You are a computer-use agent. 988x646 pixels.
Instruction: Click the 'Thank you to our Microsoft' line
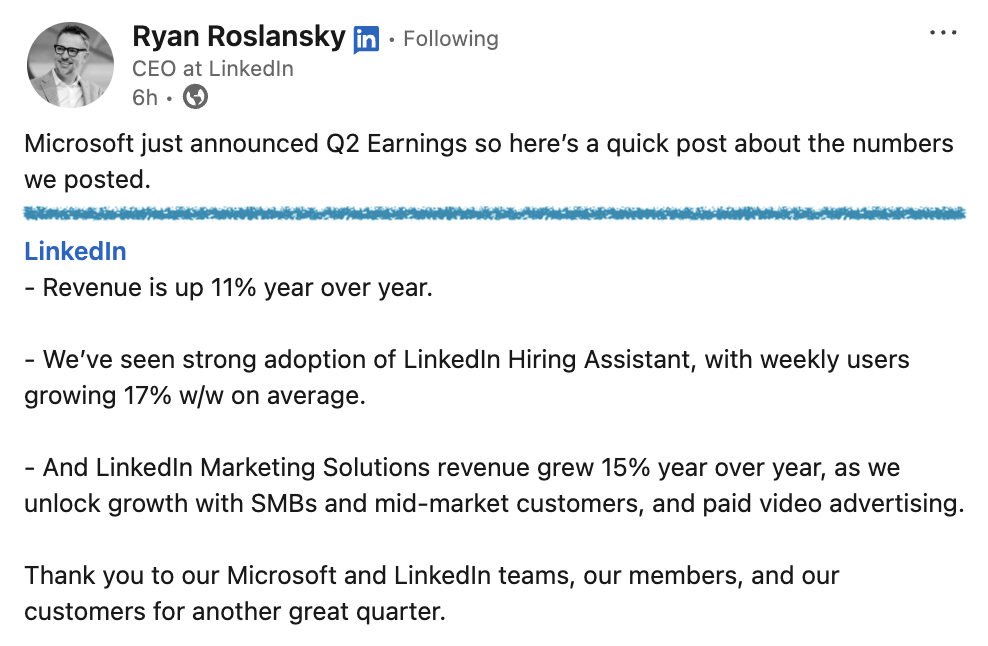pyautogui.click(x=431, y=575)
